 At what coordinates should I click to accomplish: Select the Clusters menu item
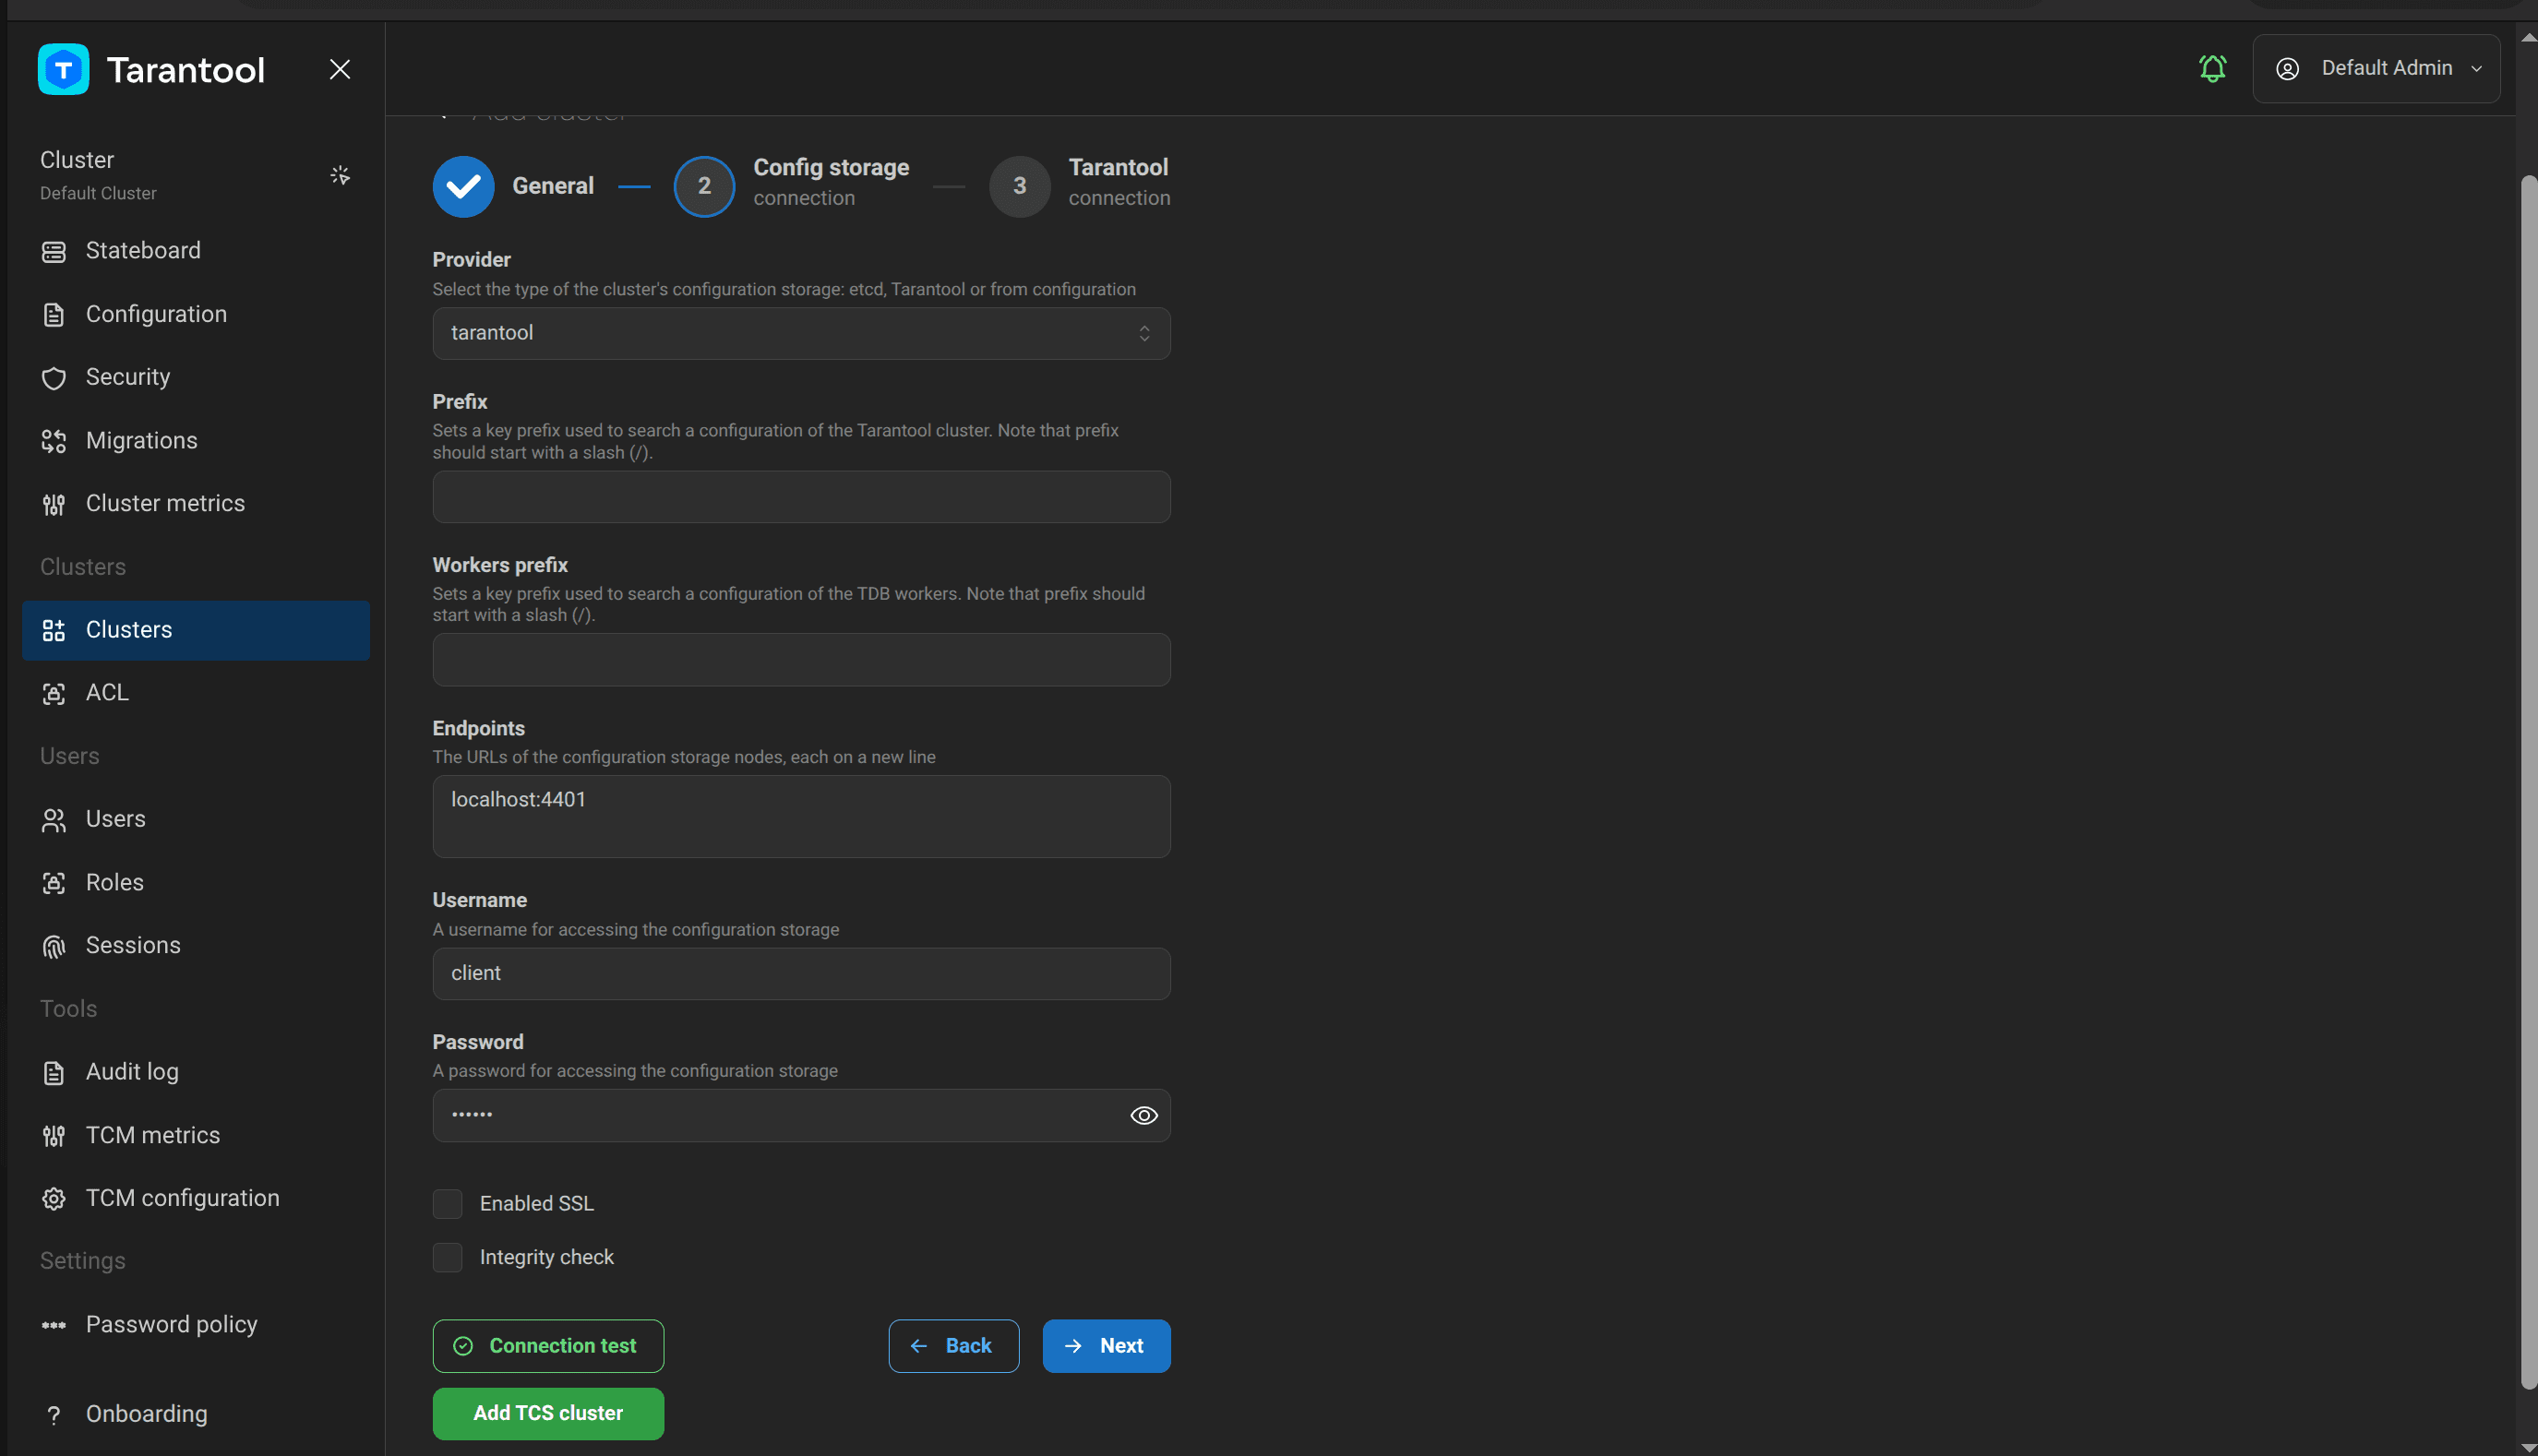coord(196,630)
